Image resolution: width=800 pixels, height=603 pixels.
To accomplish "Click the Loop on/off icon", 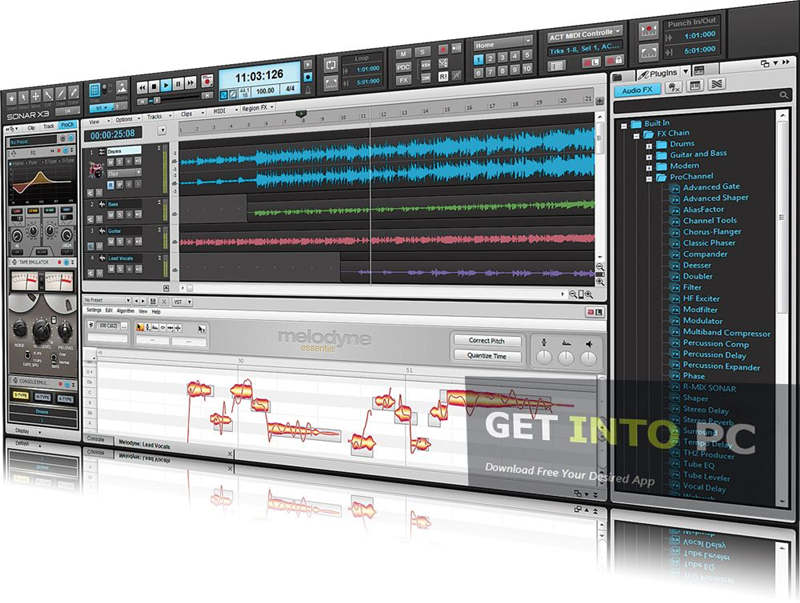I will click(x=331, y=65).
